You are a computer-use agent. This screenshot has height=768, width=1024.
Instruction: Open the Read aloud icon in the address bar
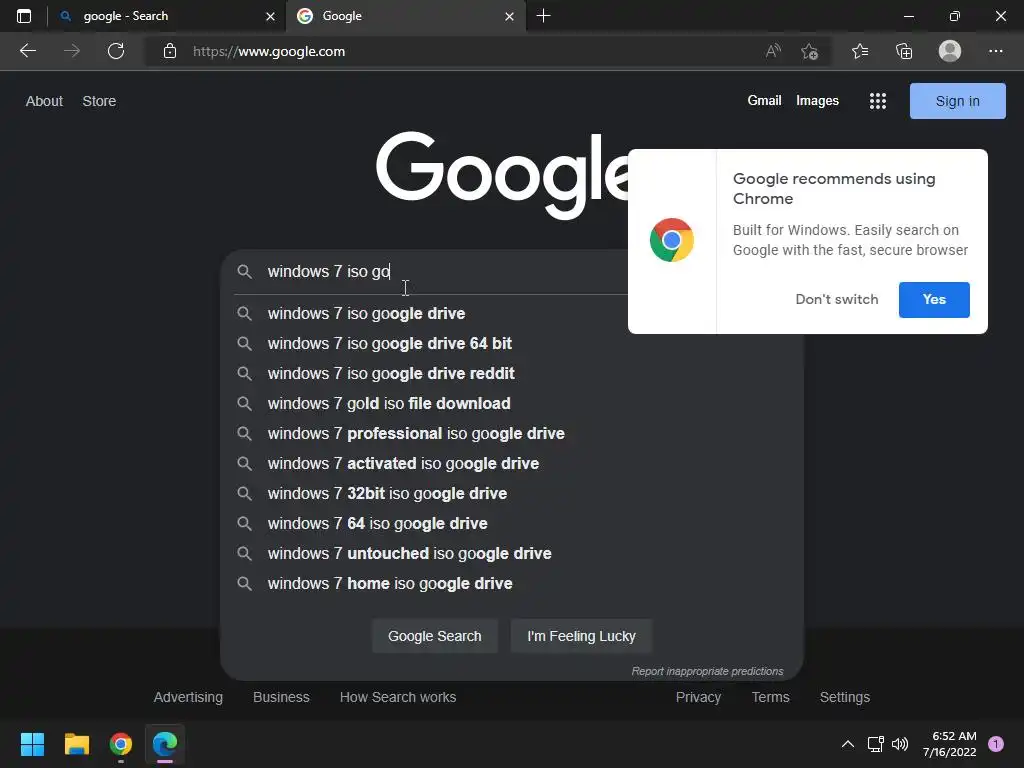click(x=773, y=51)
